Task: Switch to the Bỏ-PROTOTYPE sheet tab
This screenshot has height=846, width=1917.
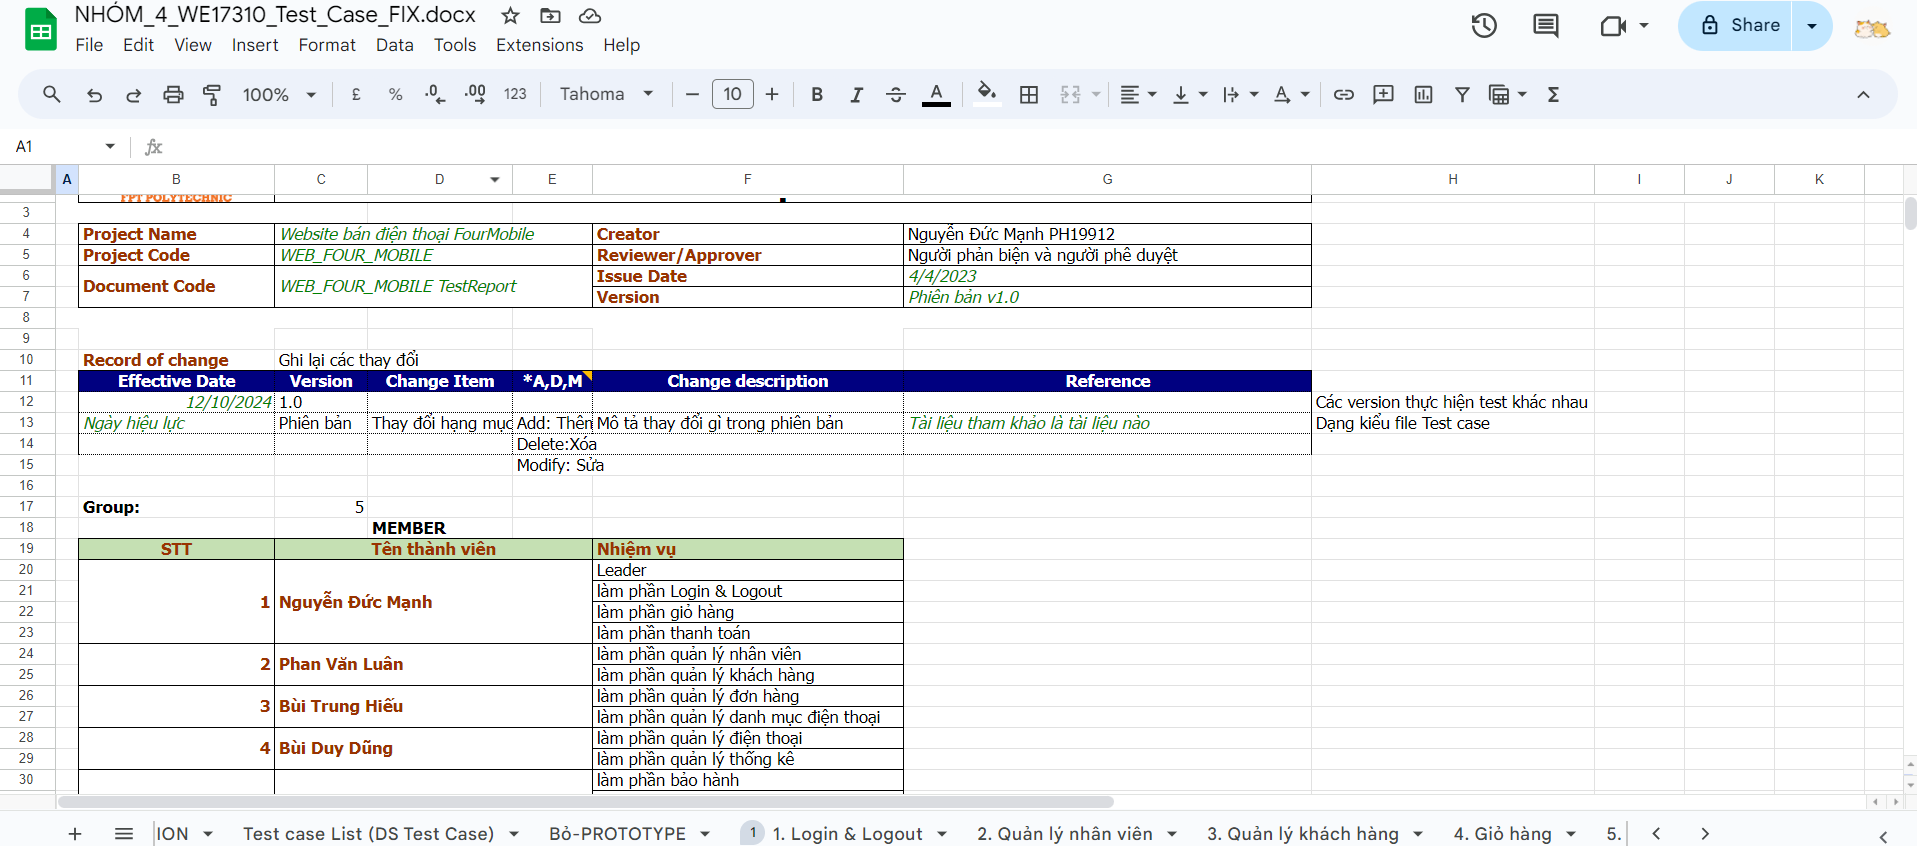Action: point(617,834)
